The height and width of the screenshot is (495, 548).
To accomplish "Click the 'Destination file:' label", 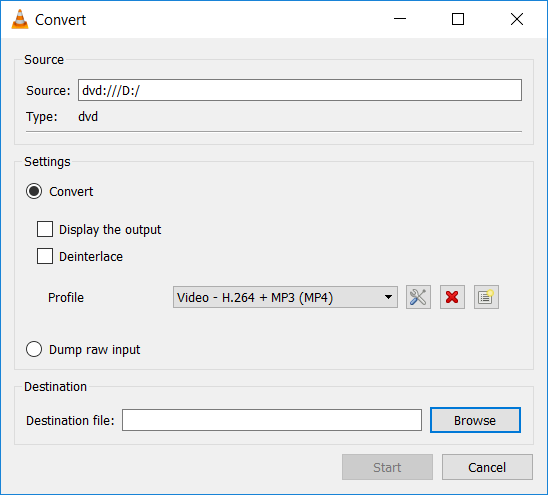I will [70, 420].
